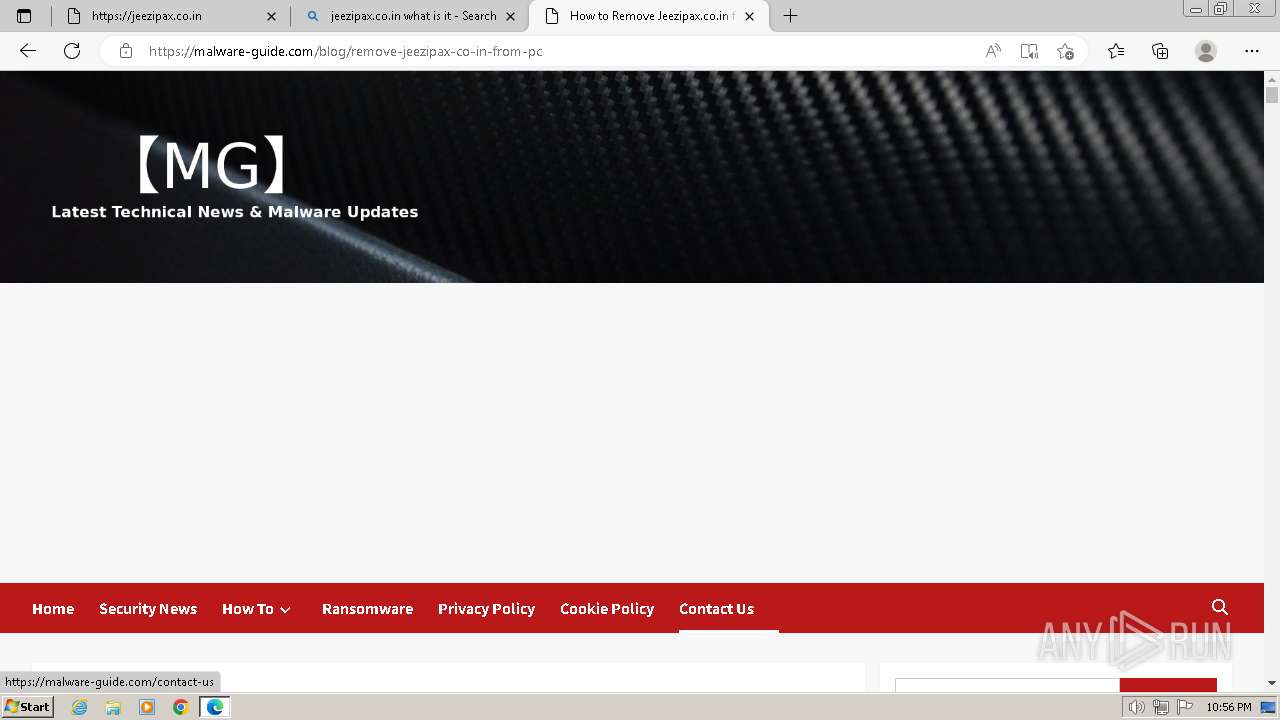
Task: Open a new browser tab
Action: pyautogui.click(x=790, y=16)
